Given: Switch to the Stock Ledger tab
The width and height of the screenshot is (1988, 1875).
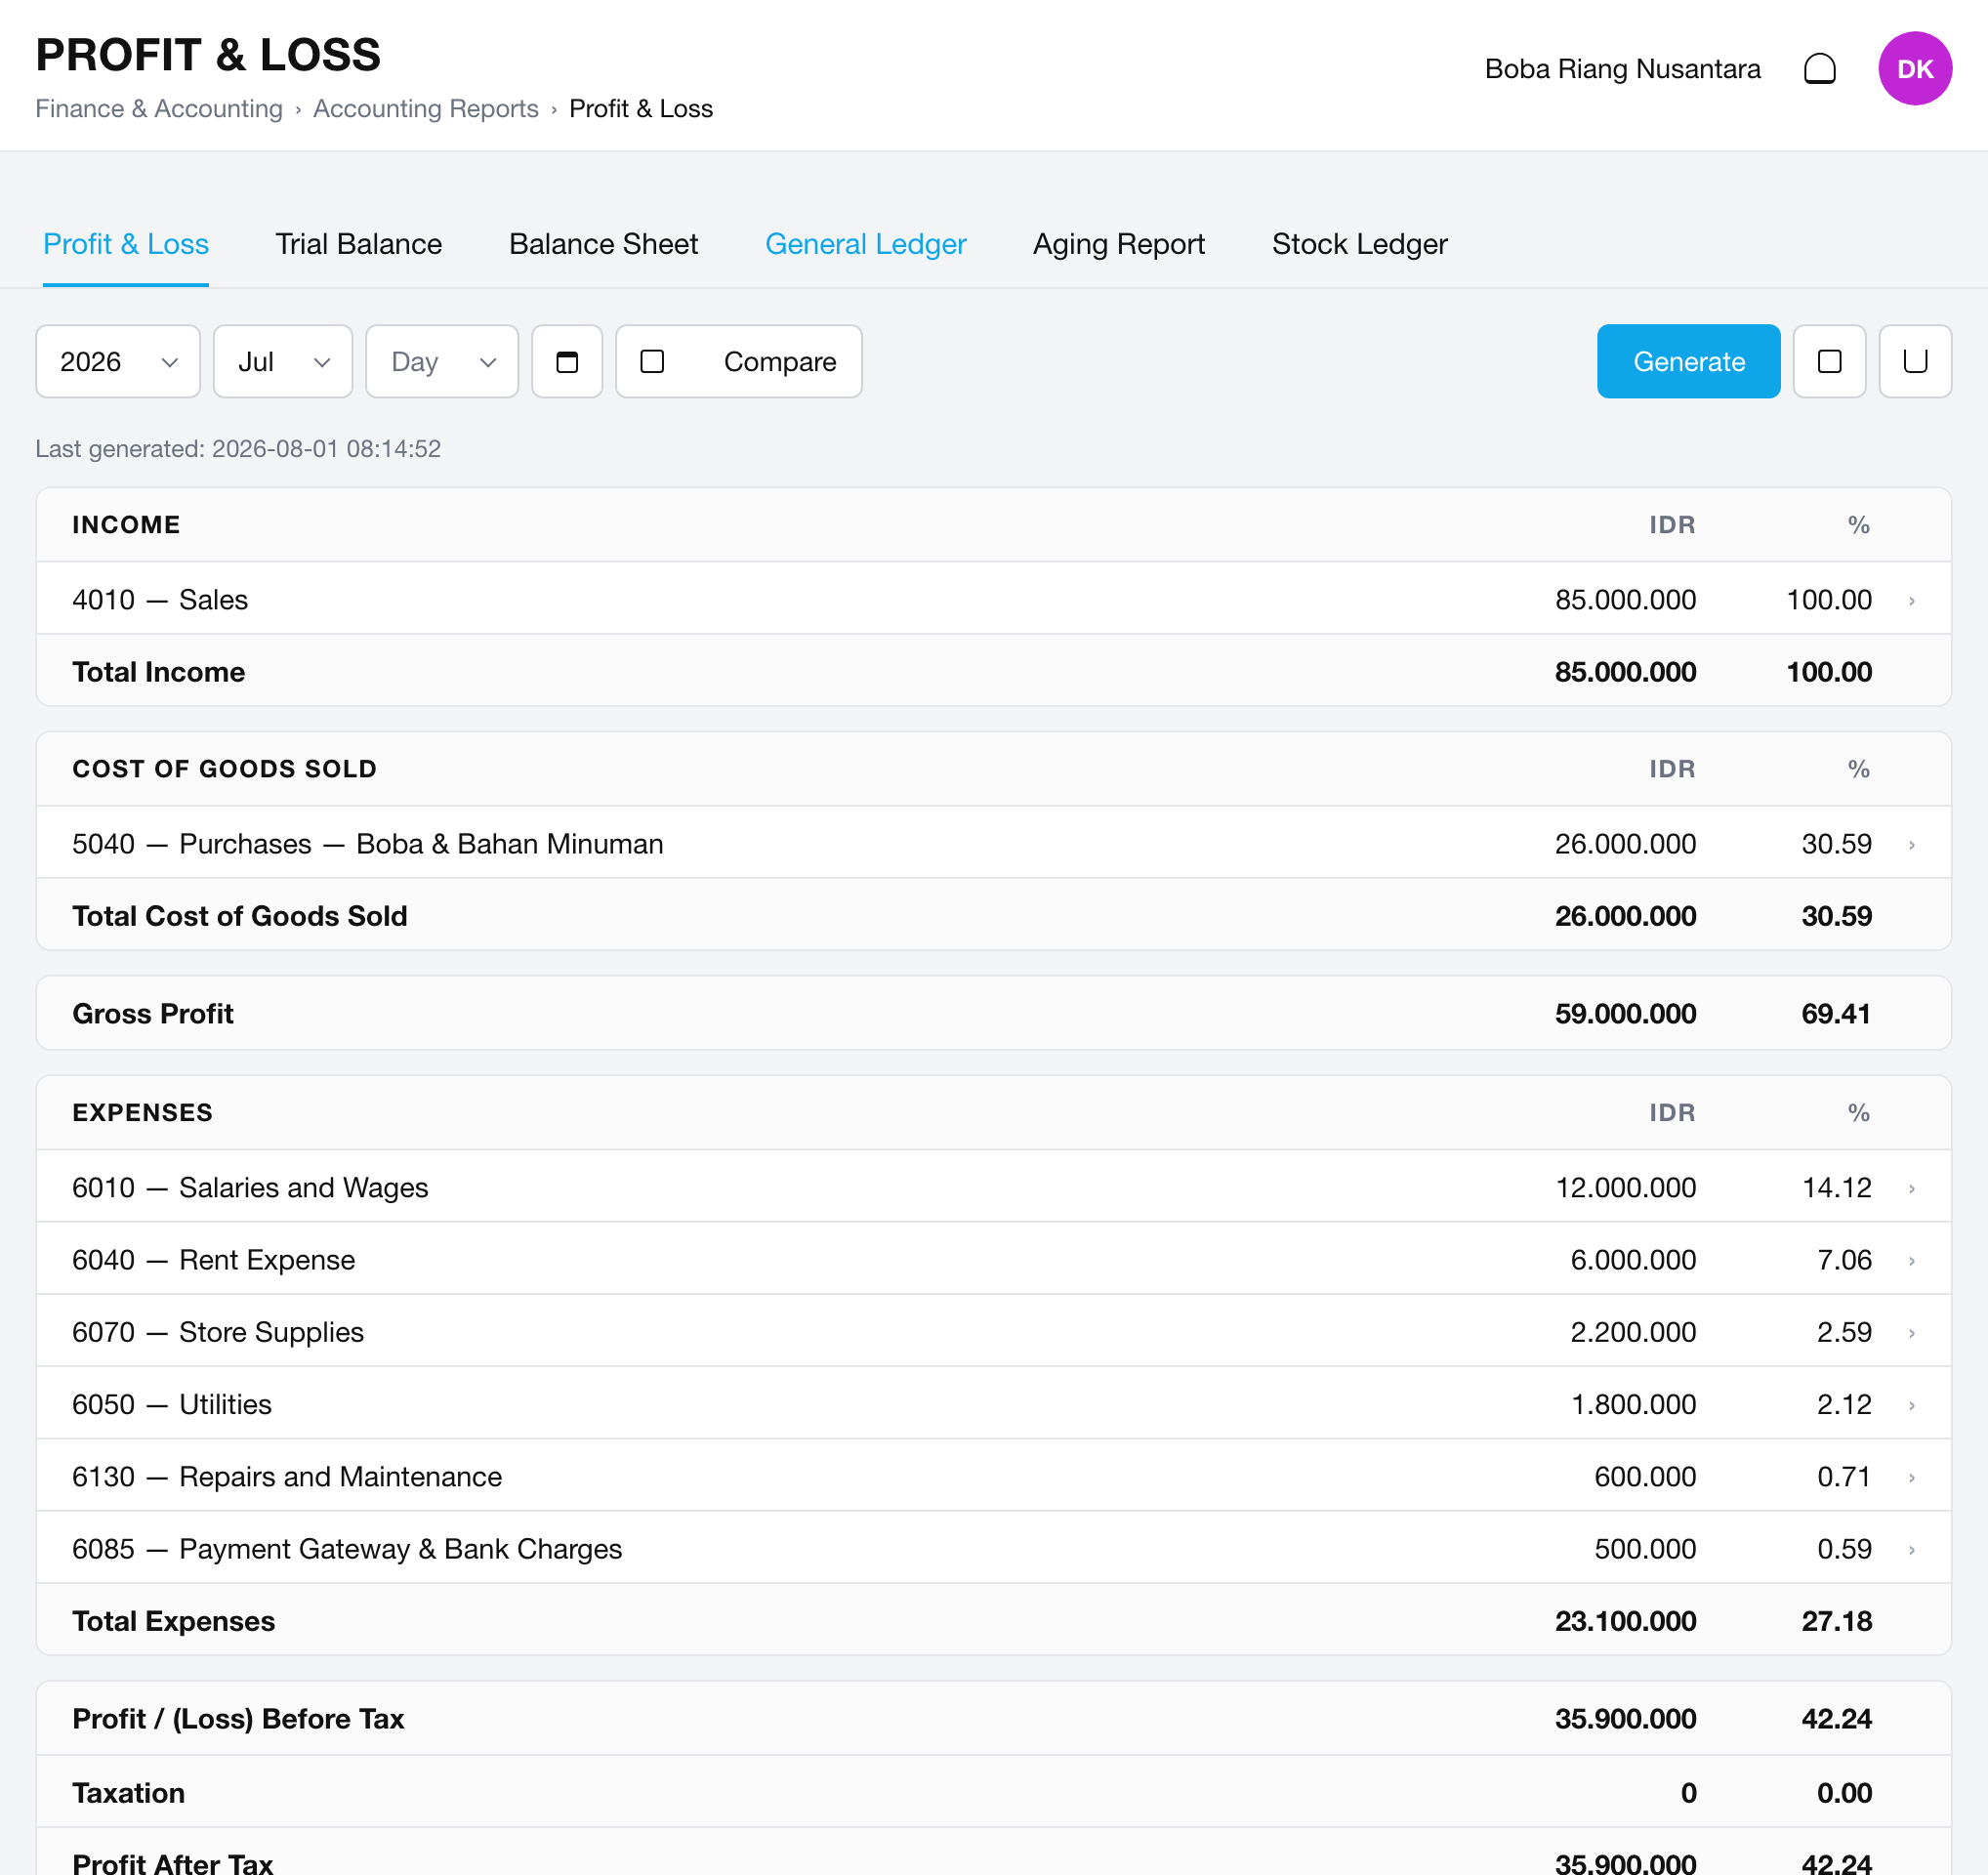Looking at the screenshot, I should [1359, 244].
